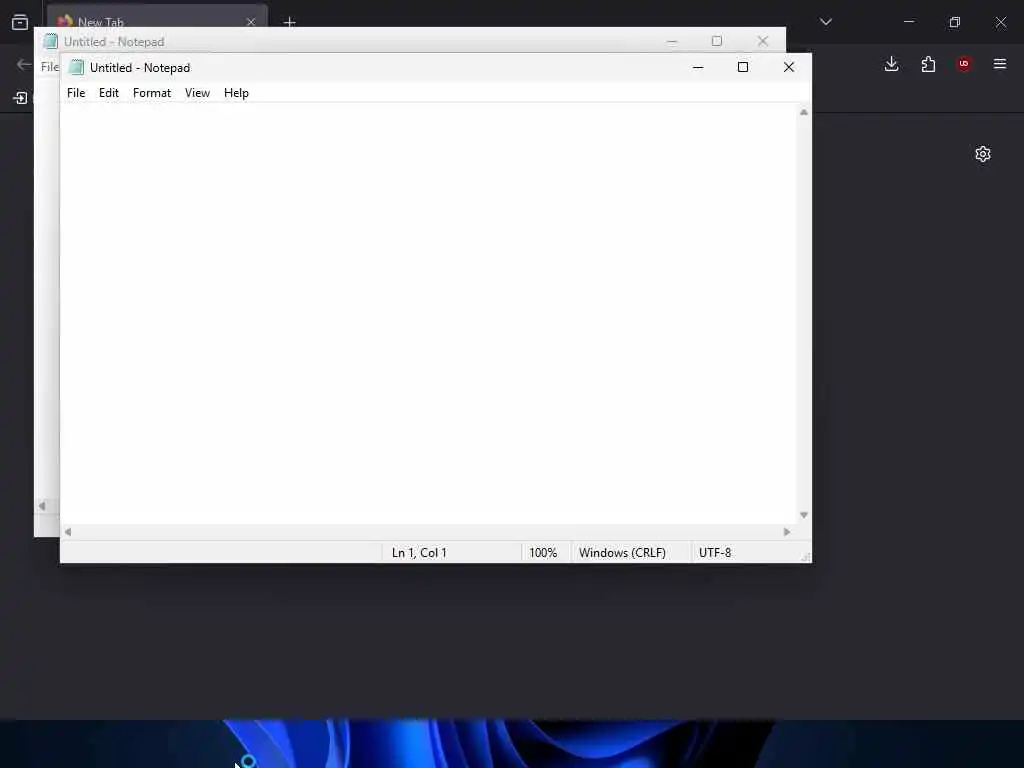The image size is (1024, 768).
Task: Maximize the background Notepad window
Action: 717,41
